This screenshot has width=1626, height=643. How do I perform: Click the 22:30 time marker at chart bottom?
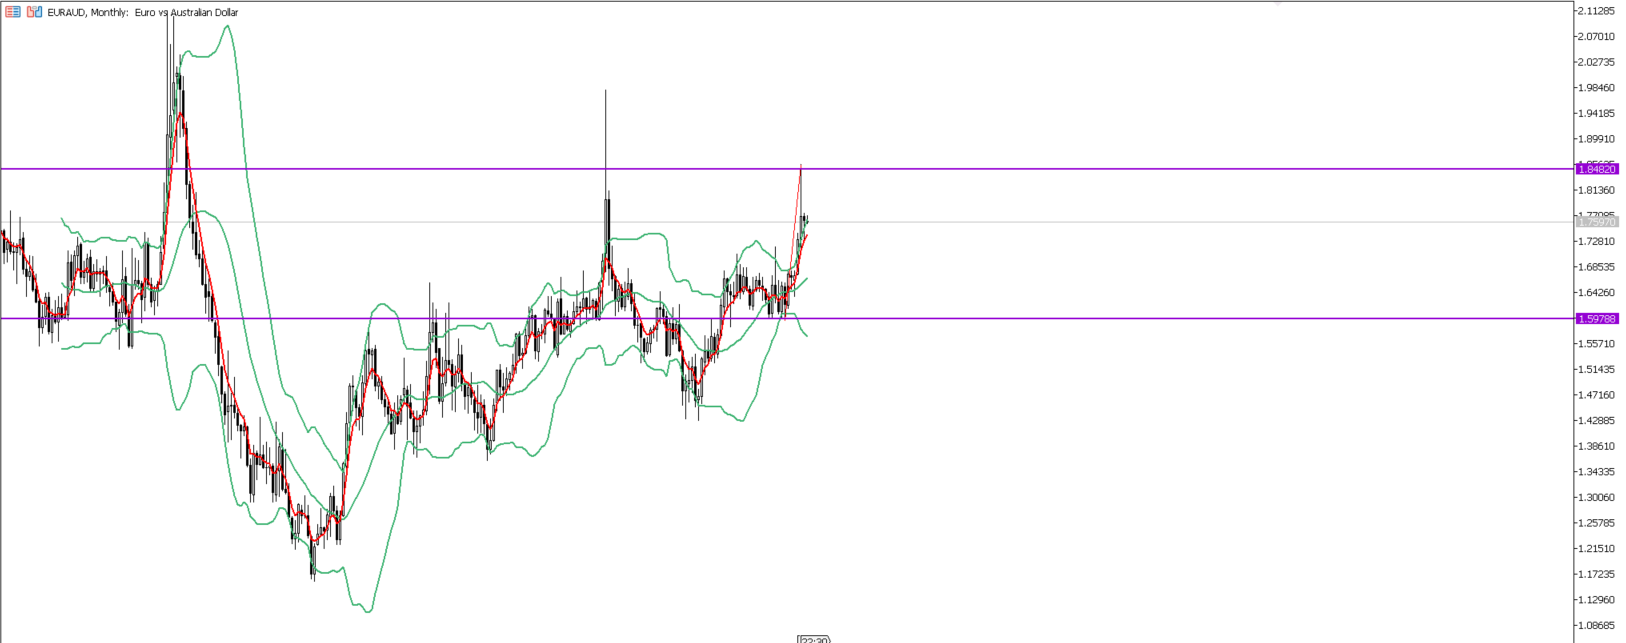click(x=814, y=639)
